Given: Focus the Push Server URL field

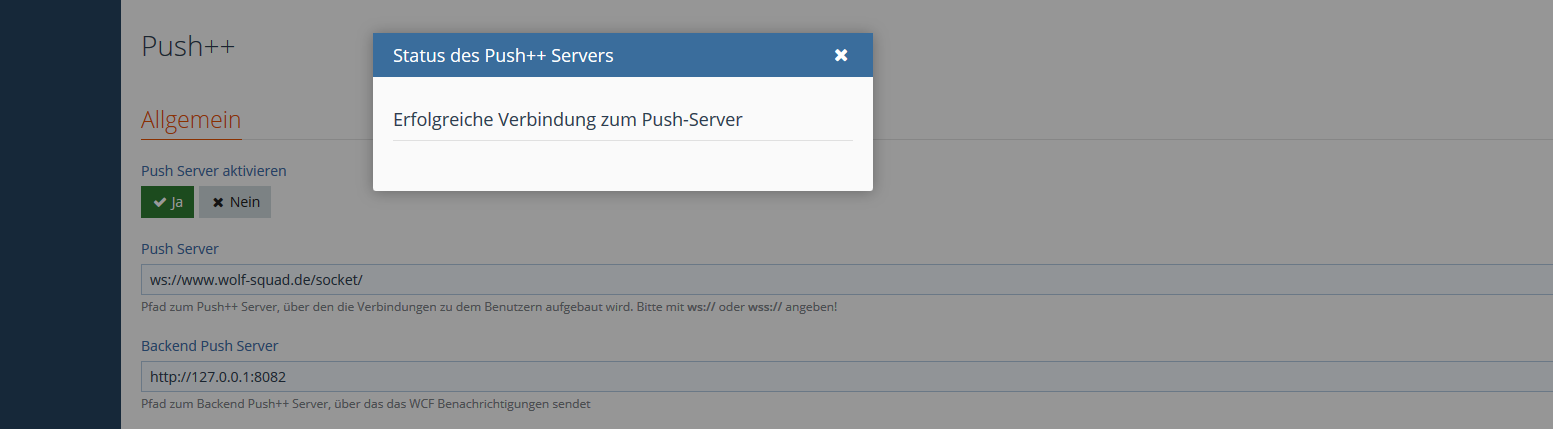Looking at the screenshot, I should click(x=800, y=279).
